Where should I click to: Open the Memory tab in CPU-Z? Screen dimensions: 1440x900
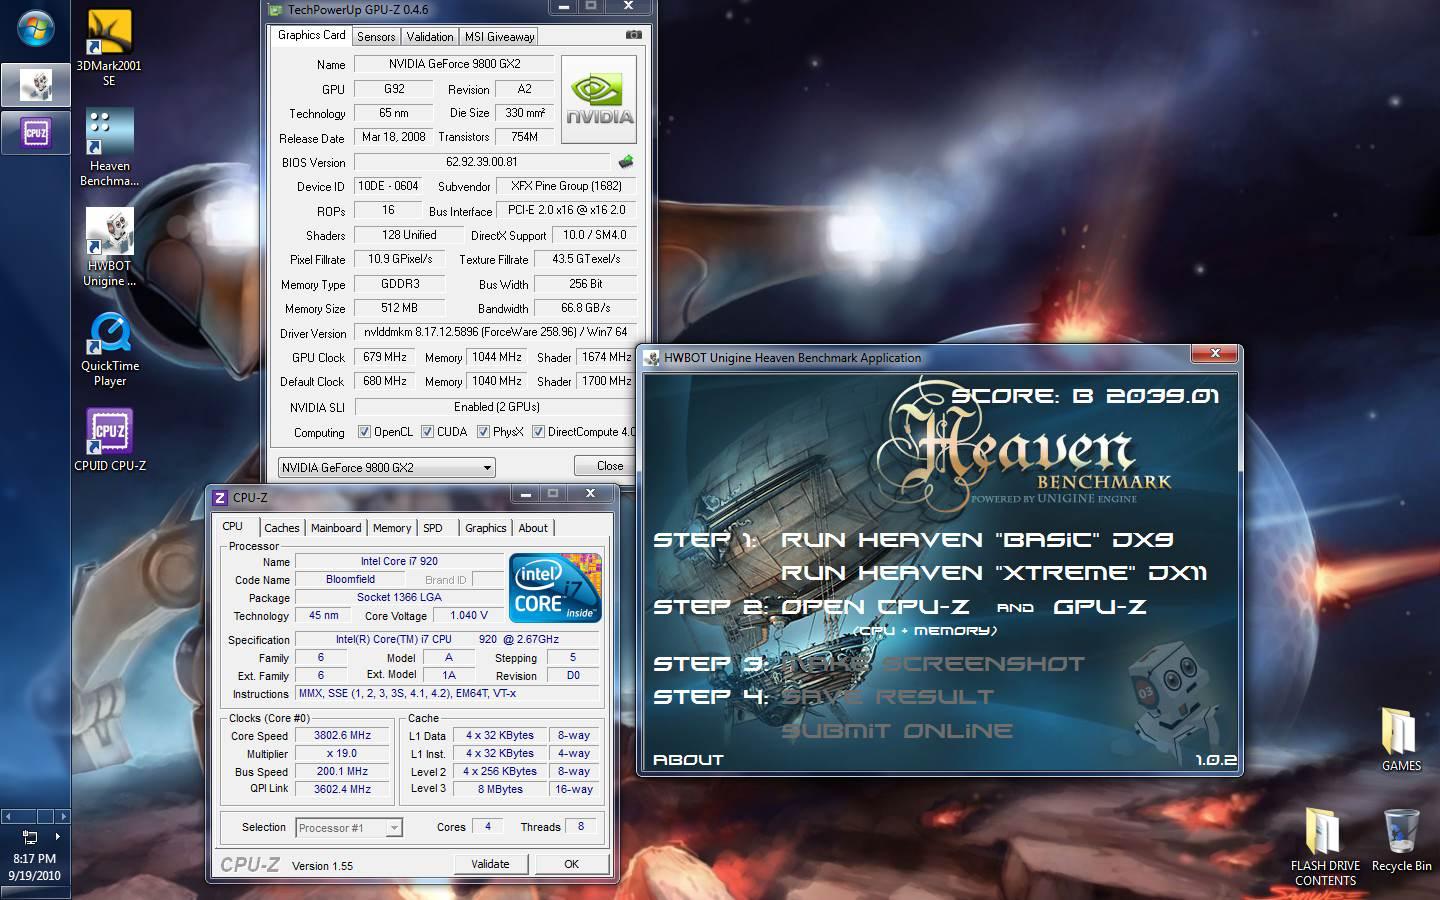[x=392, y=528]
